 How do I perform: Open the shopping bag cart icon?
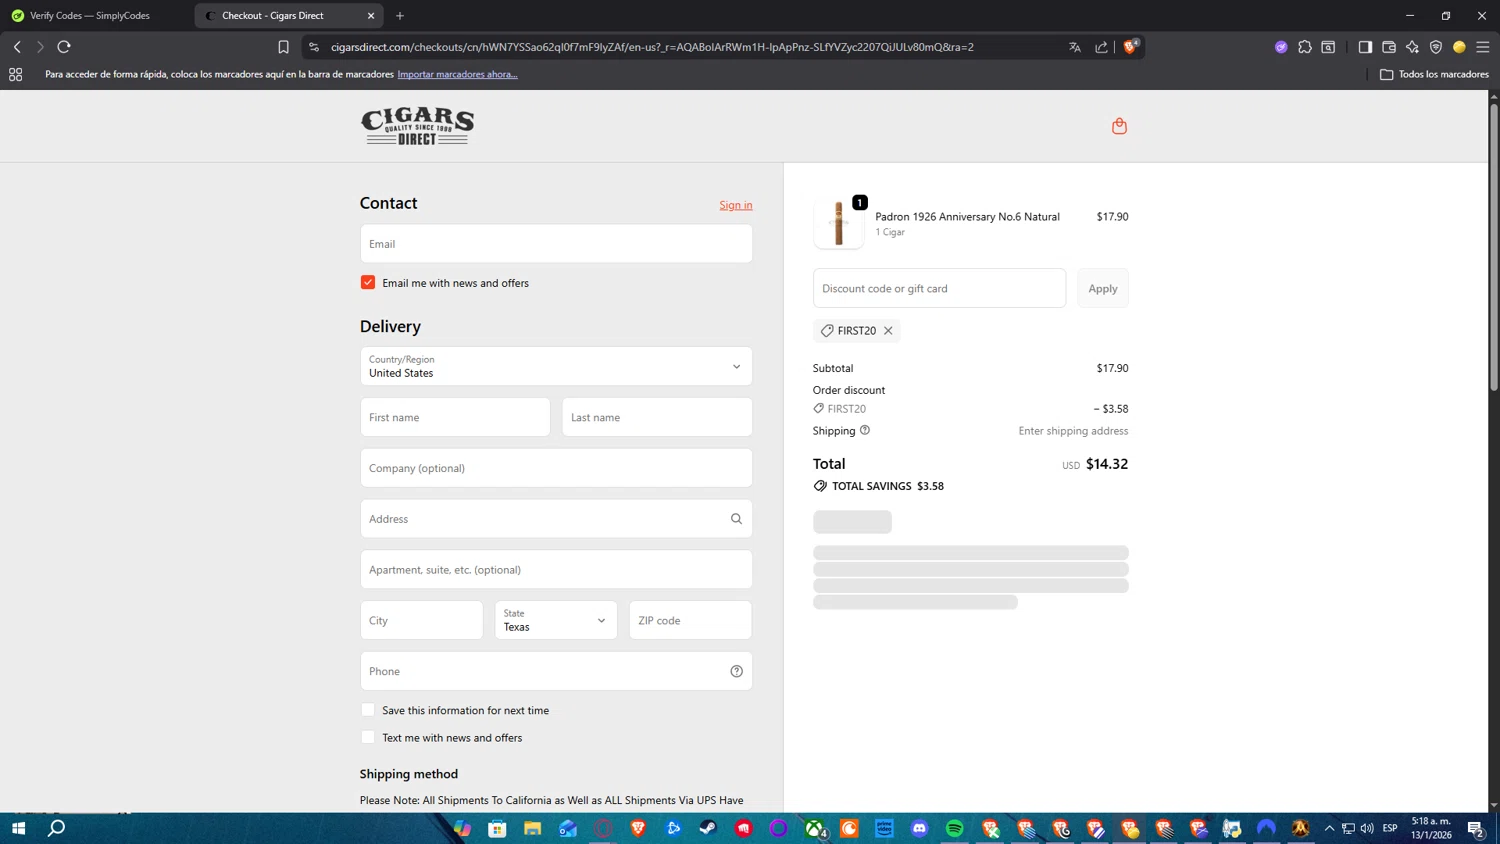(x=1119, y=126)
